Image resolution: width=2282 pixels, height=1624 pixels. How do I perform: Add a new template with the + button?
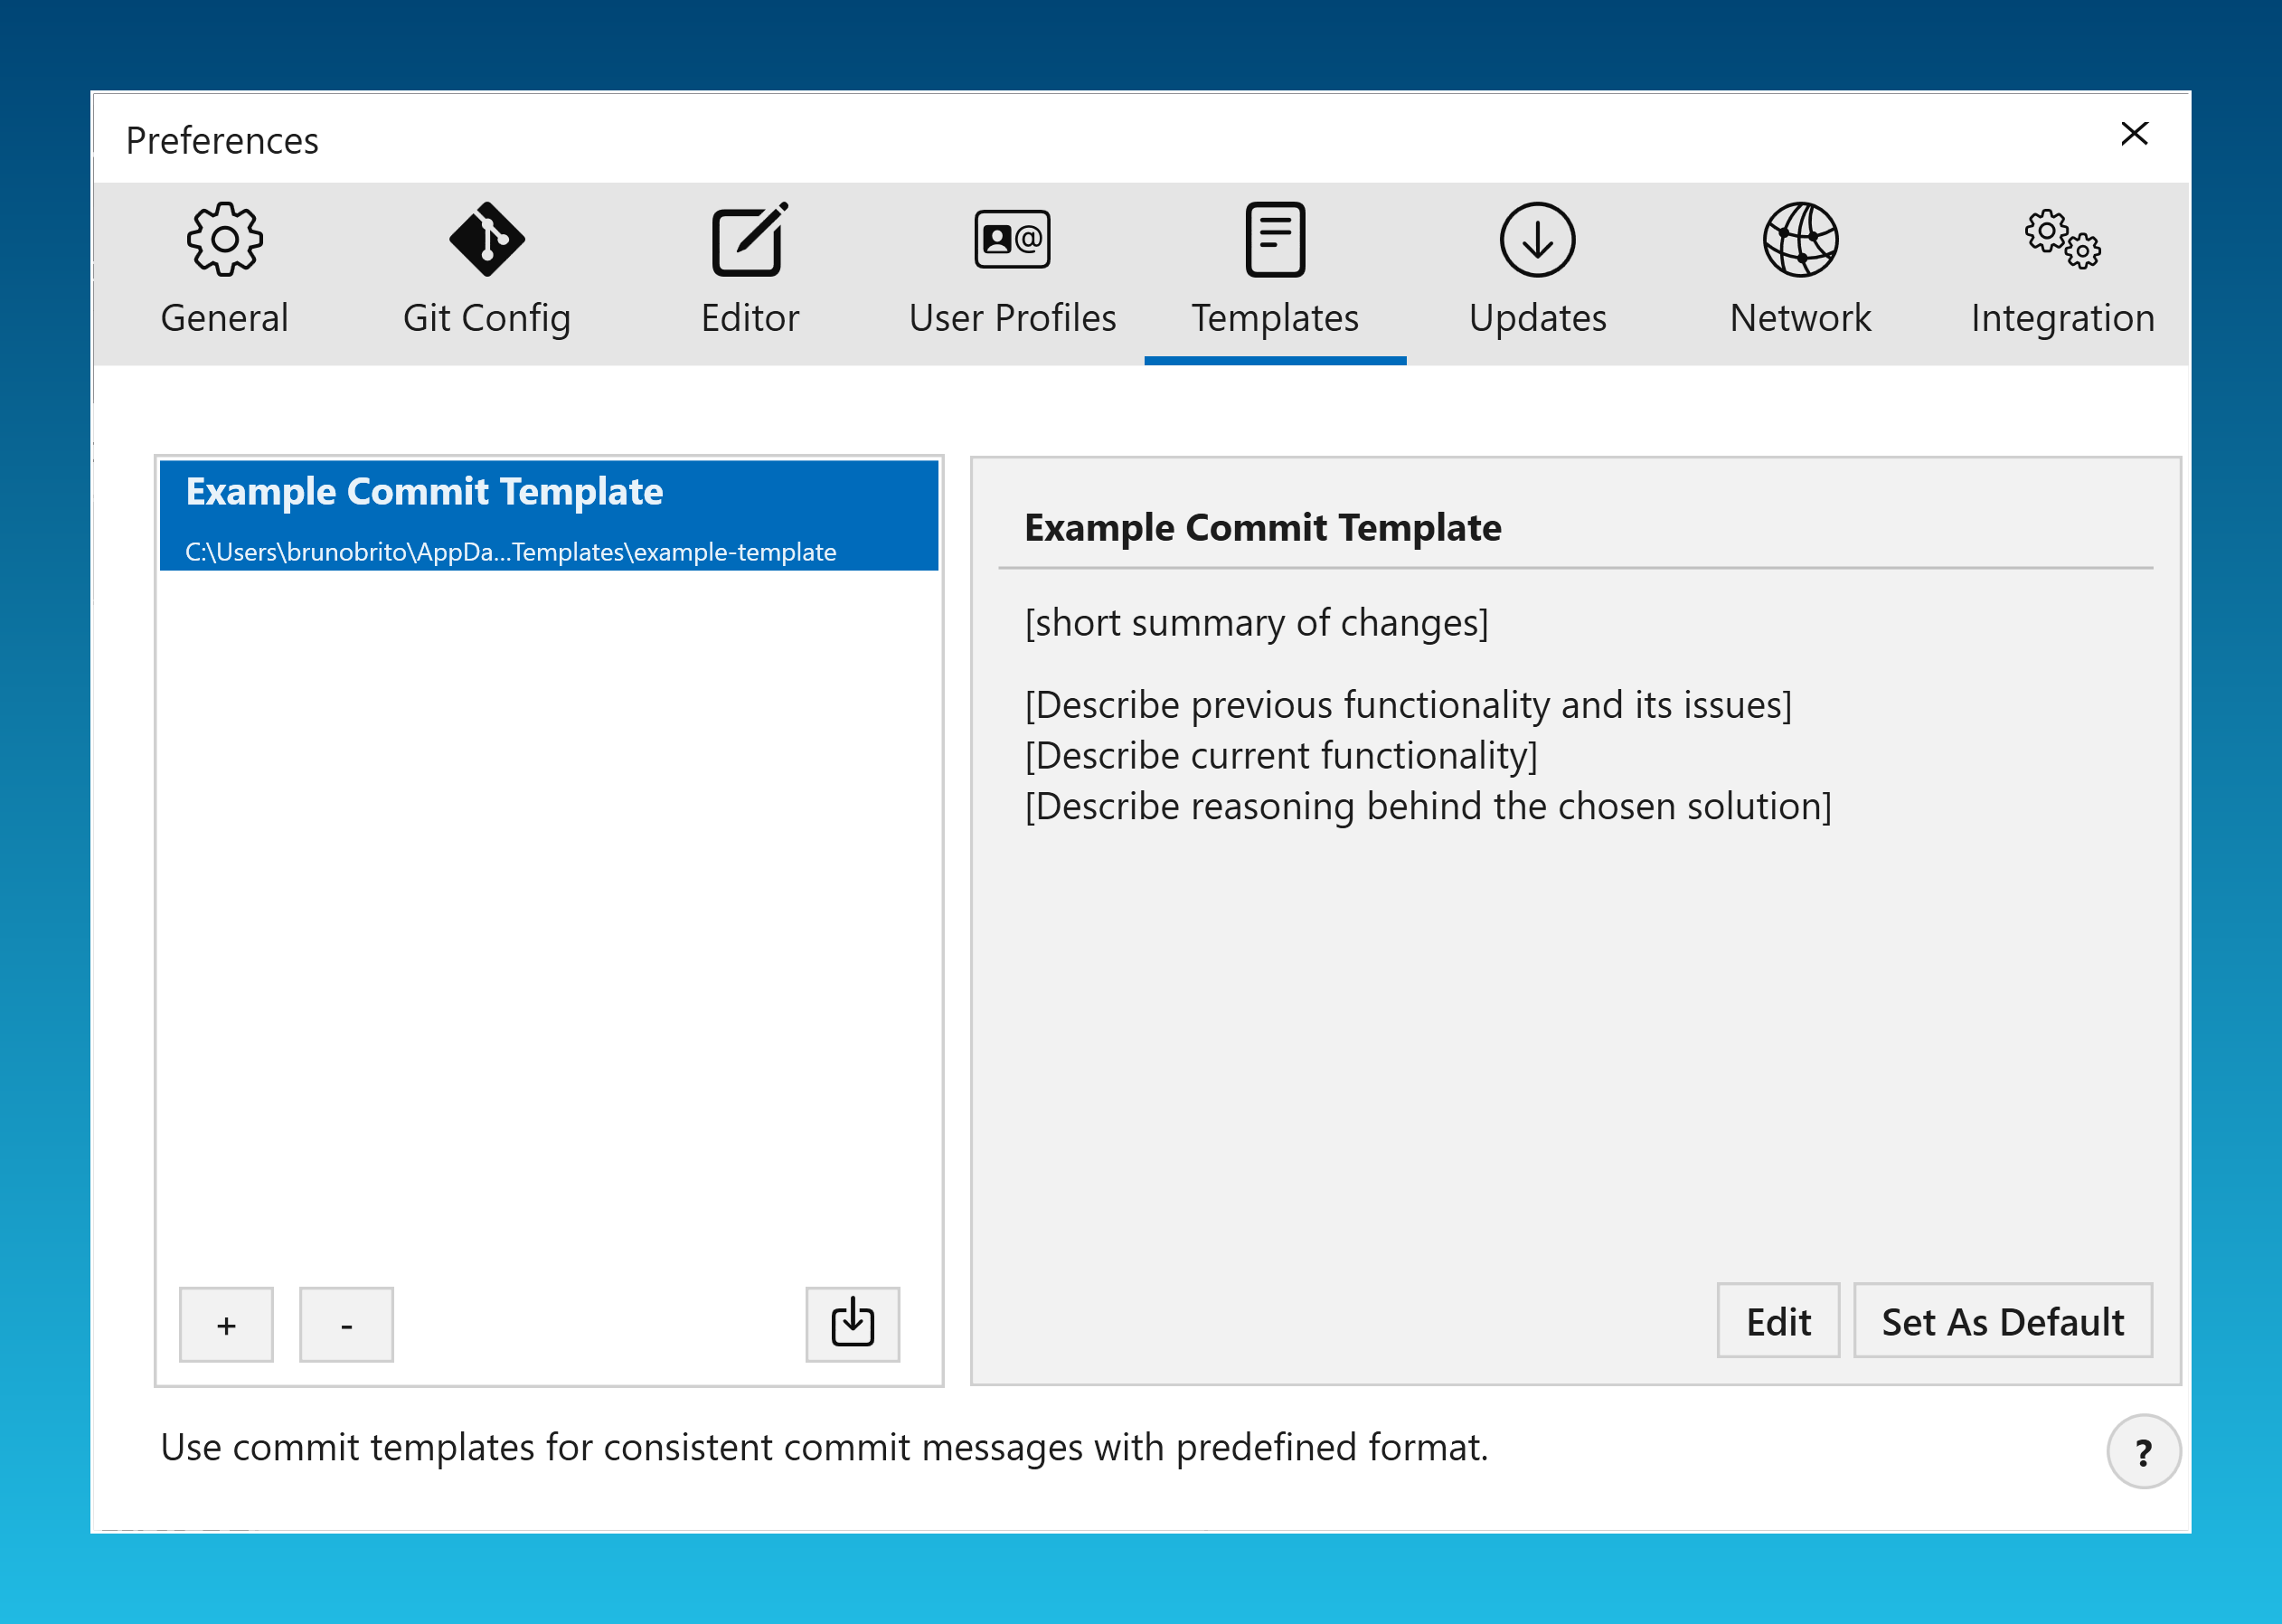[x=226, y=1323]
